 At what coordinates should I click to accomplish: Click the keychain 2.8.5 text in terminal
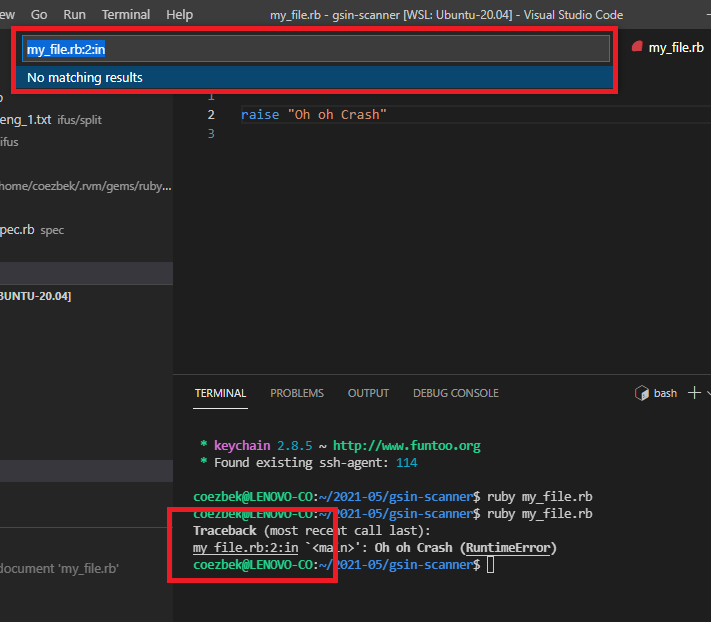(263, 446)
